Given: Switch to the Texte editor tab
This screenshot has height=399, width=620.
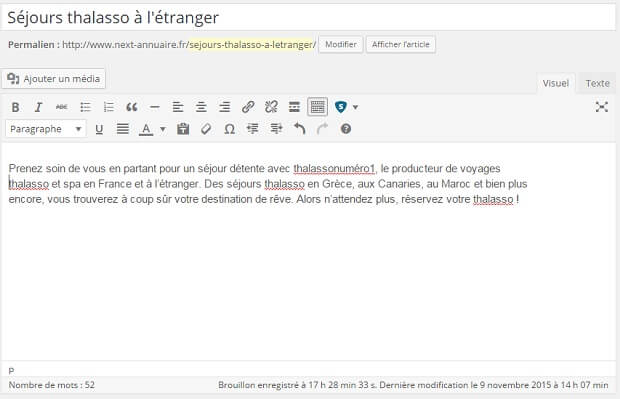Looking at the screenshot, I should coord(597,83).
